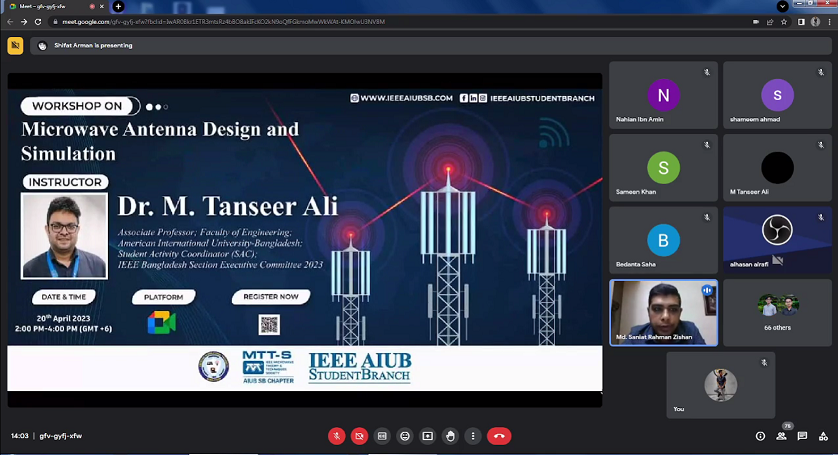The image size is (838, 455).
Task: Click the Present now icon
Action: pyautogui.click(x=428, y=436)
